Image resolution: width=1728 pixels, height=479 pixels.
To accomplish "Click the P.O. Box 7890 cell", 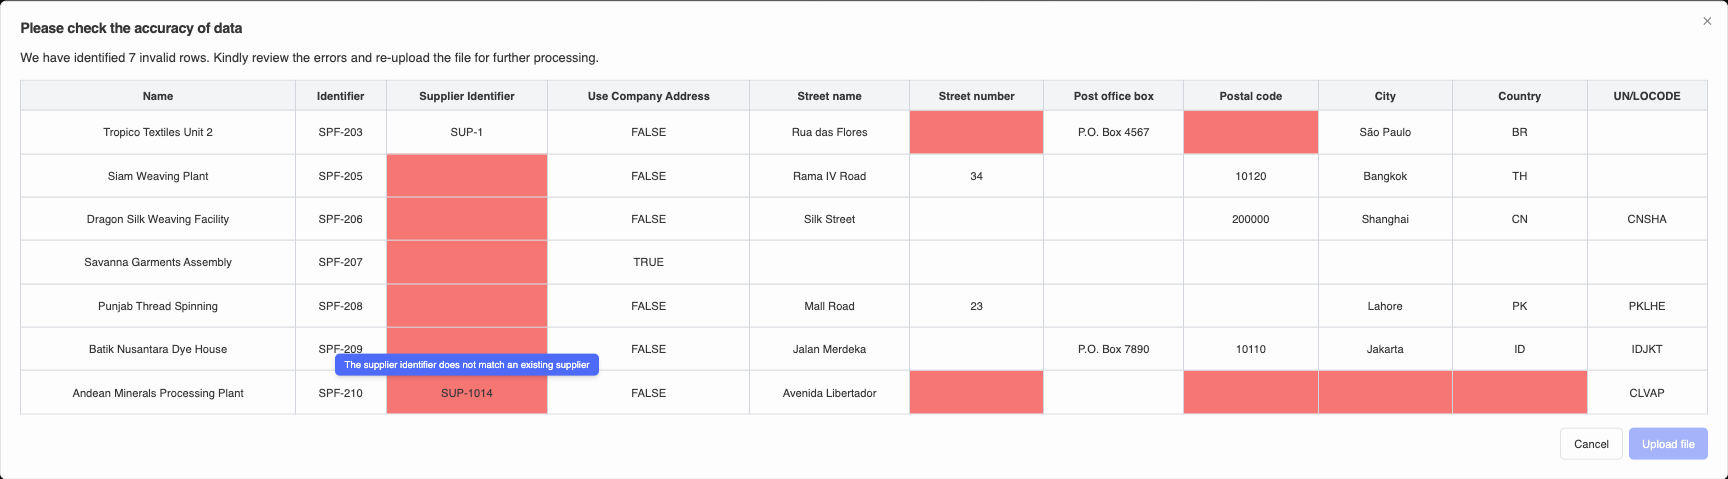I will (1113, 349).
